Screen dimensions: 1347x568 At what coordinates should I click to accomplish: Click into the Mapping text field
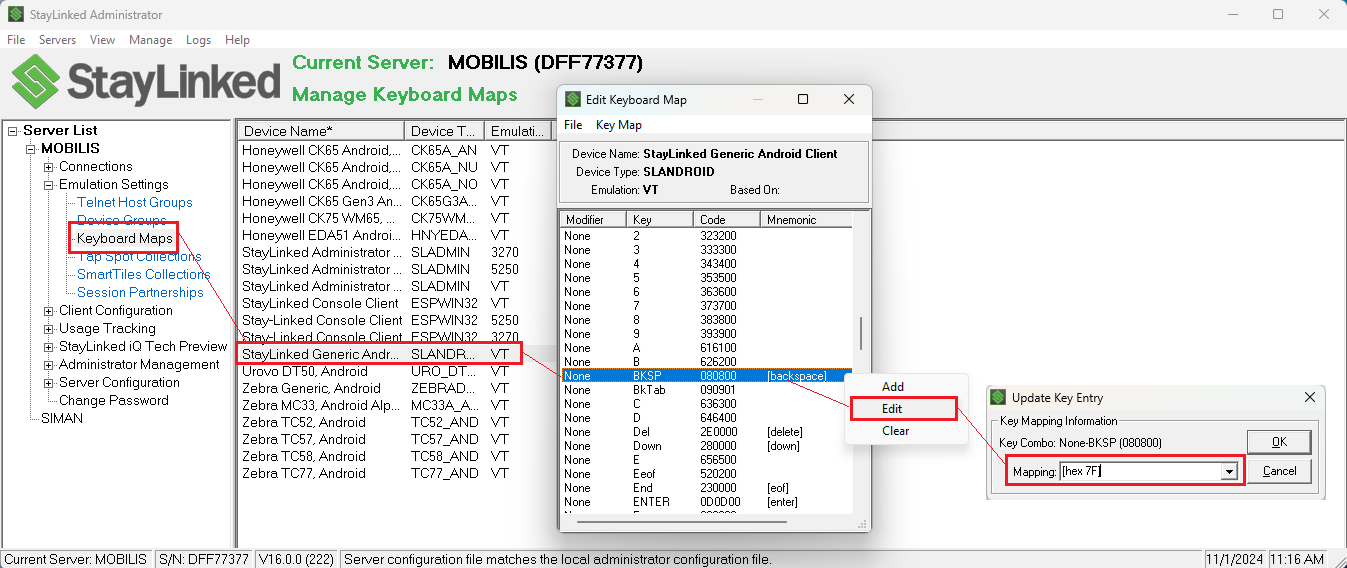pos(1138,471)
